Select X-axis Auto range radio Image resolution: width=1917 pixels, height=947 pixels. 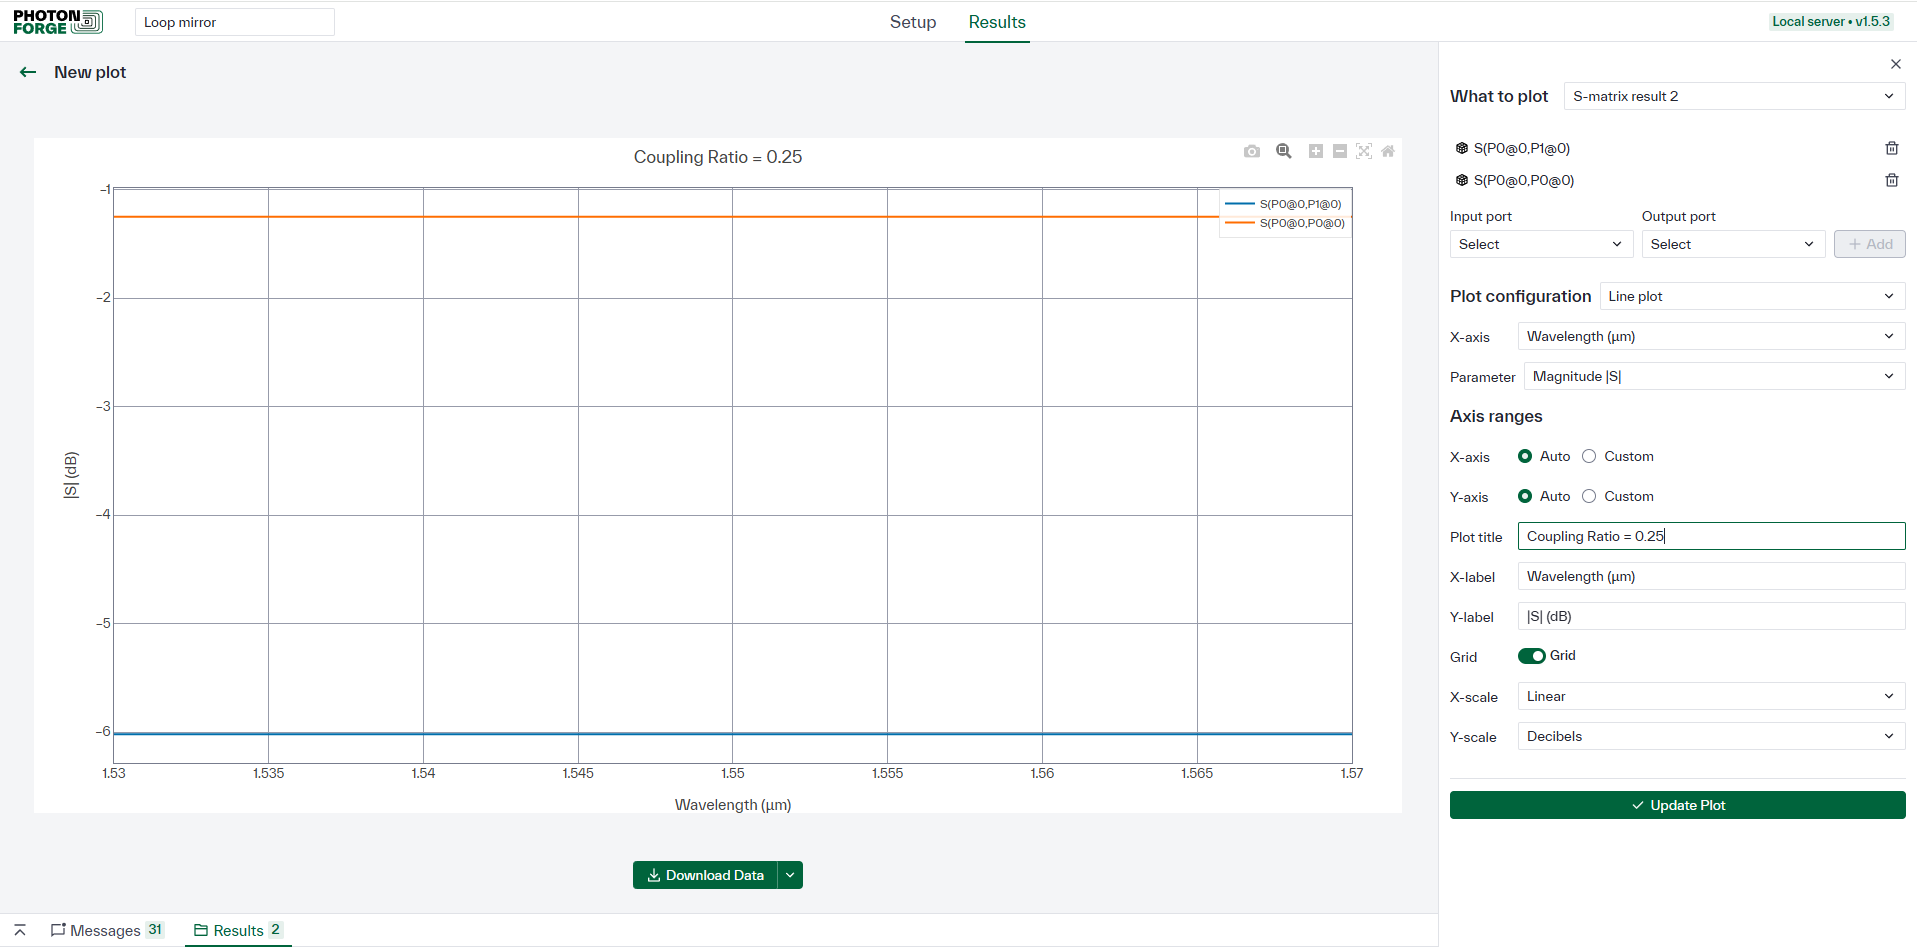pos(1525,456)
